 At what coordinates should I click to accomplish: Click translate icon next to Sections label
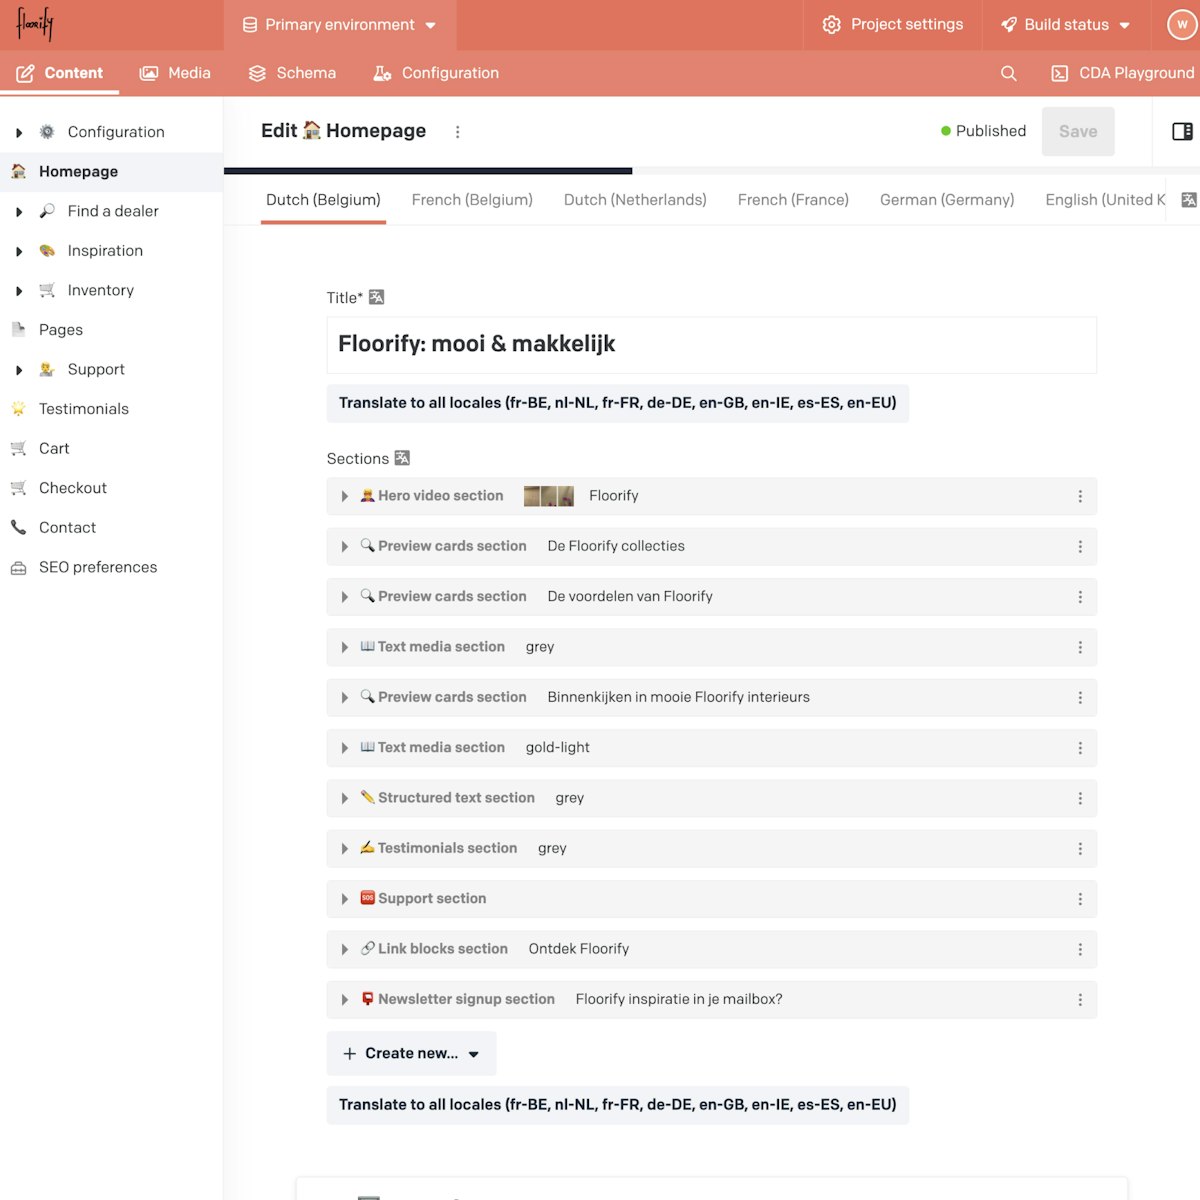click(x=402, y=458)
